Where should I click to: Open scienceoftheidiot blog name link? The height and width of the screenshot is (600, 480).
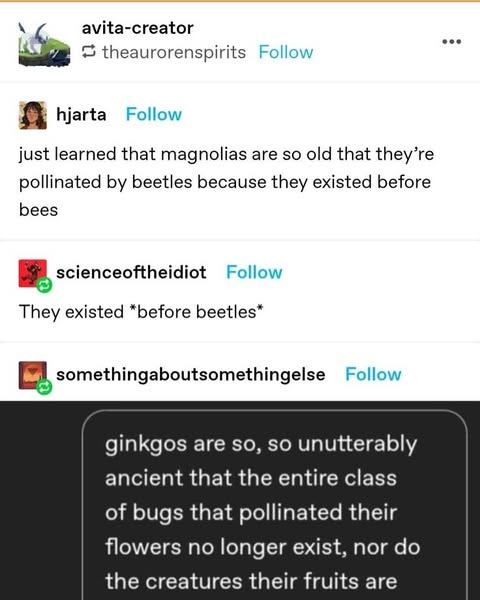click(131, 272)
